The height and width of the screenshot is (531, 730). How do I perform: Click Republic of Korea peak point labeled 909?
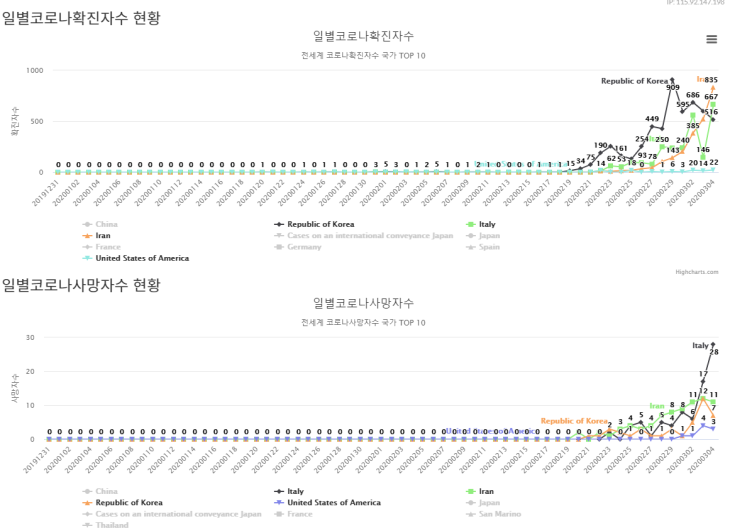(x=673, y=79)
